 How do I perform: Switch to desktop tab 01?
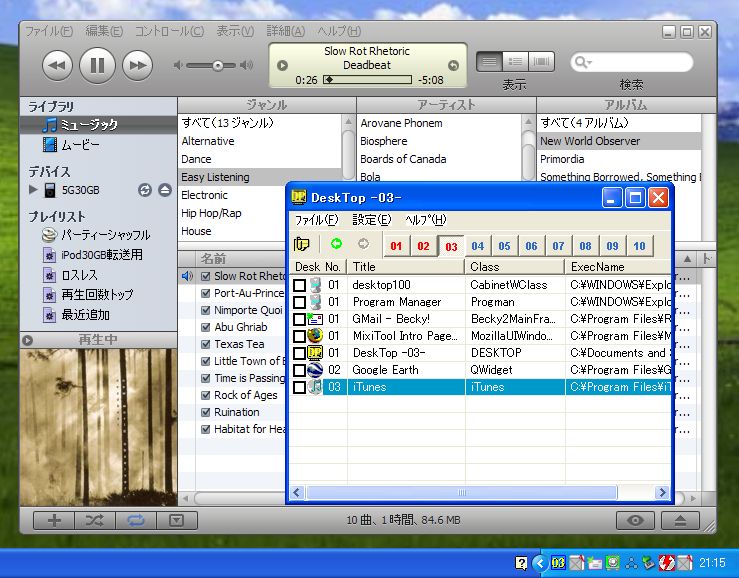tap(396, 246)
